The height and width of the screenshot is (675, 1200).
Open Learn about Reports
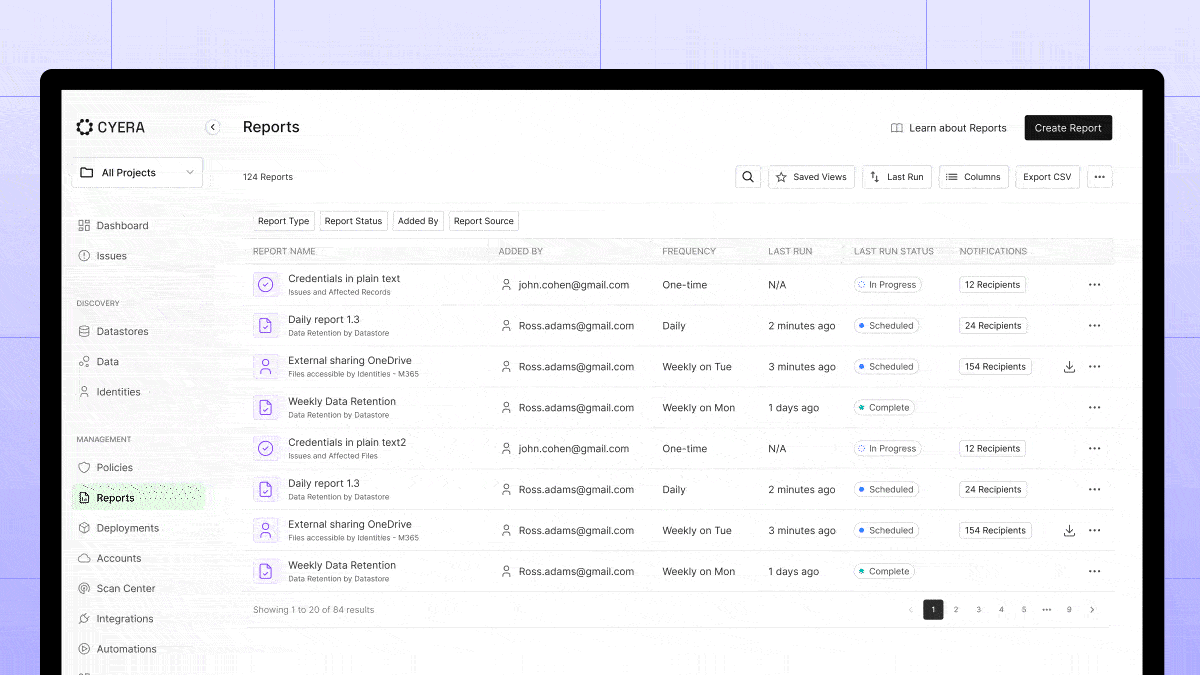click(948, 127)
